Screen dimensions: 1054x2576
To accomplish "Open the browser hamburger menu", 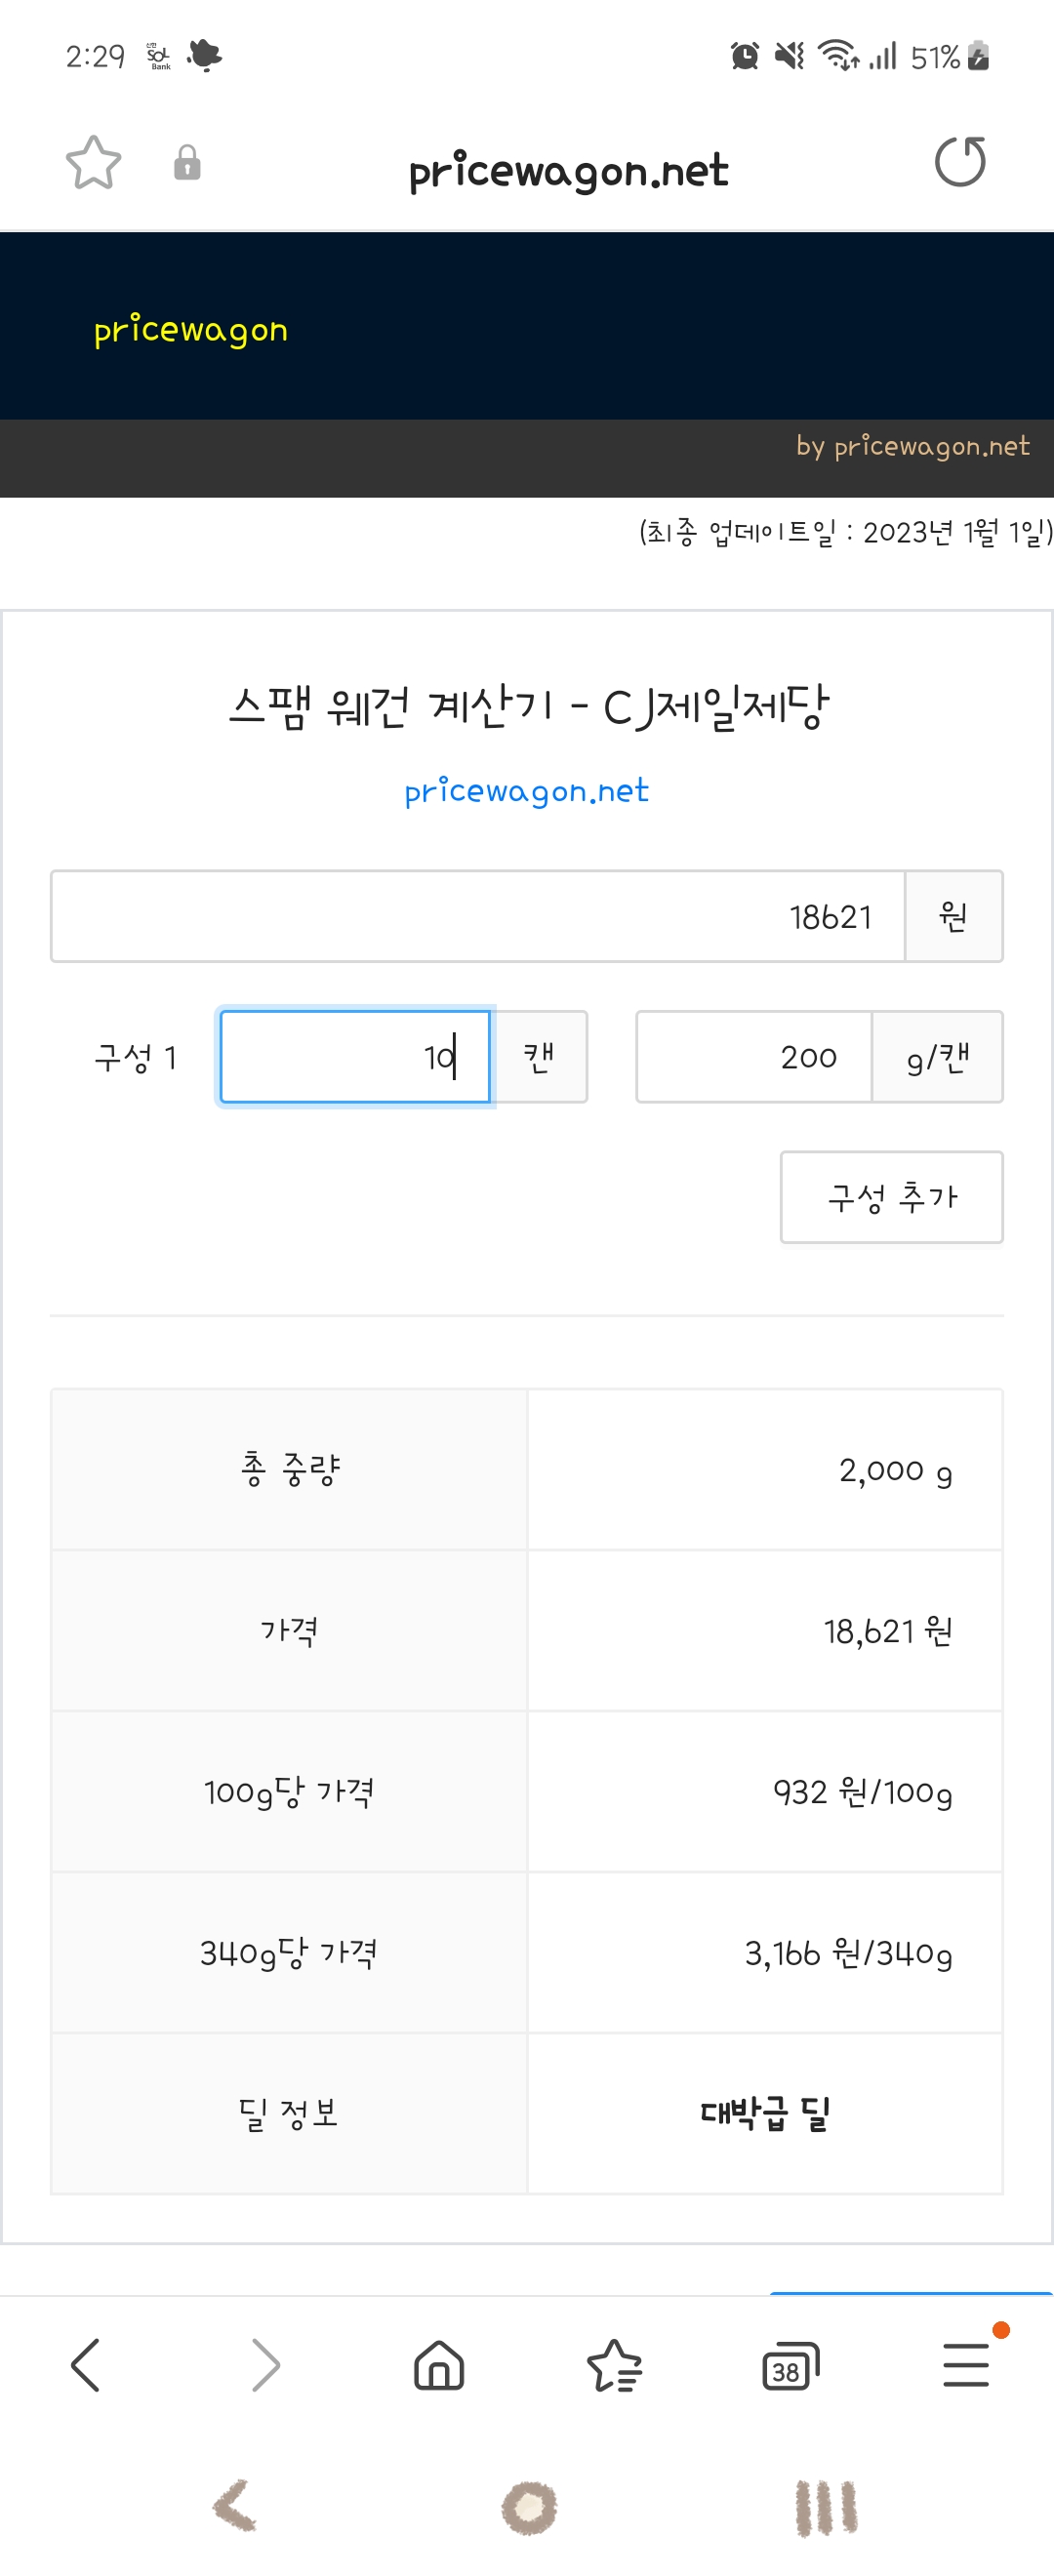I will tap(966, 2365).
